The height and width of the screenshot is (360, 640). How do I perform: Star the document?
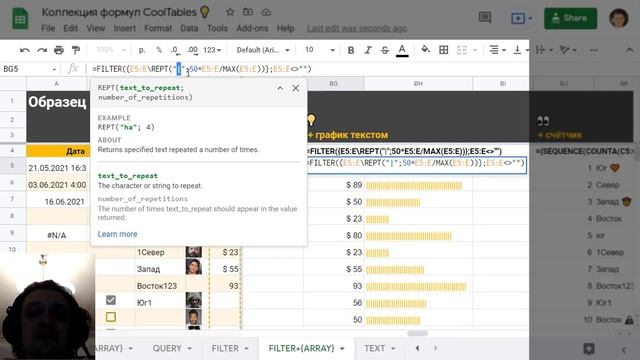pyautogui.click(x=230, y=12)
